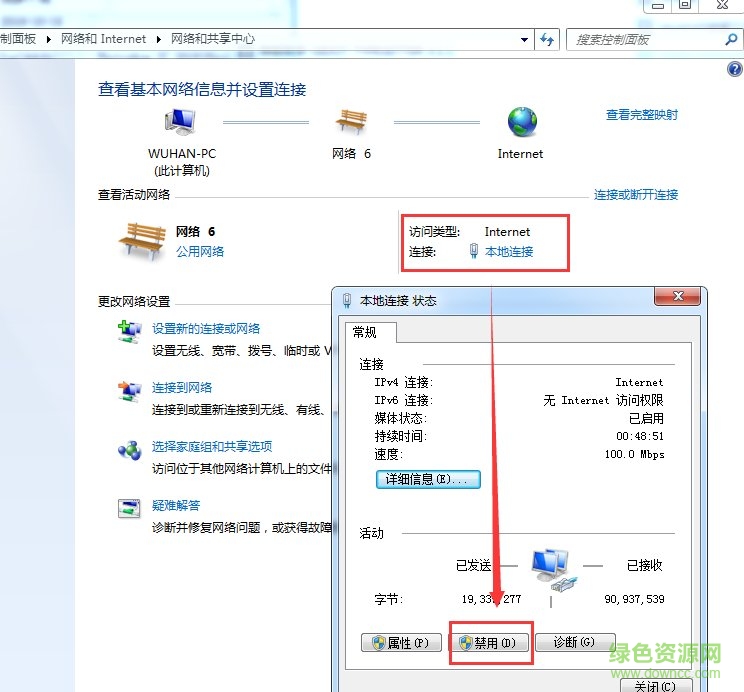Click the 疑难解答 icon

pyautogui.click(x=129, y=508)
